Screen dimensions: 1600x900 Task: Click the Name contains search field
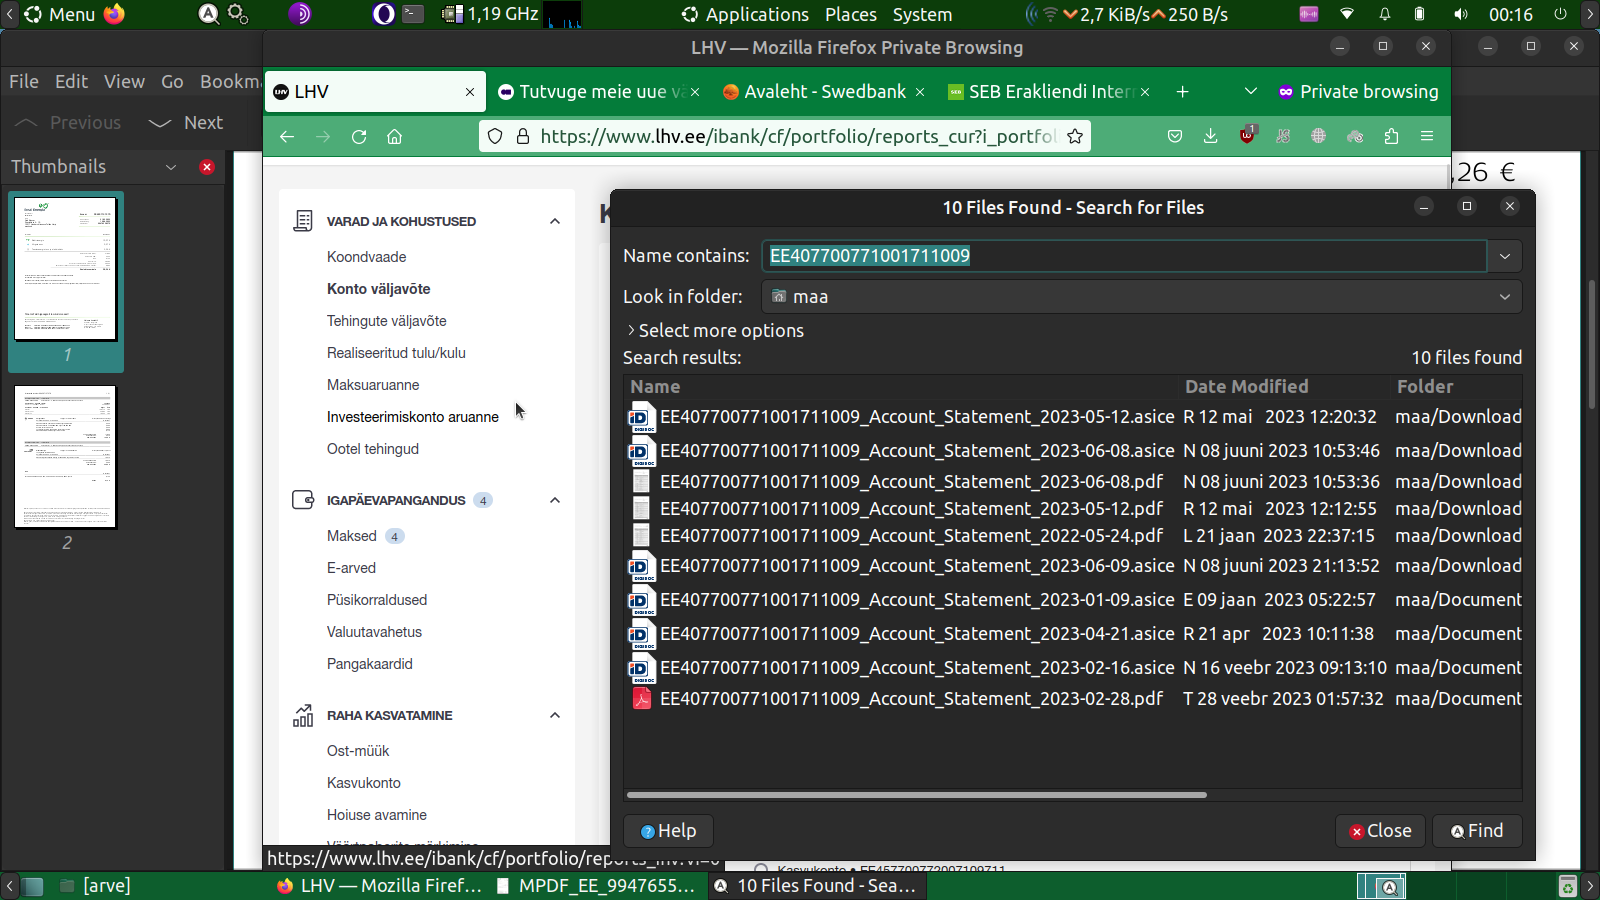tap(1123, 256)
